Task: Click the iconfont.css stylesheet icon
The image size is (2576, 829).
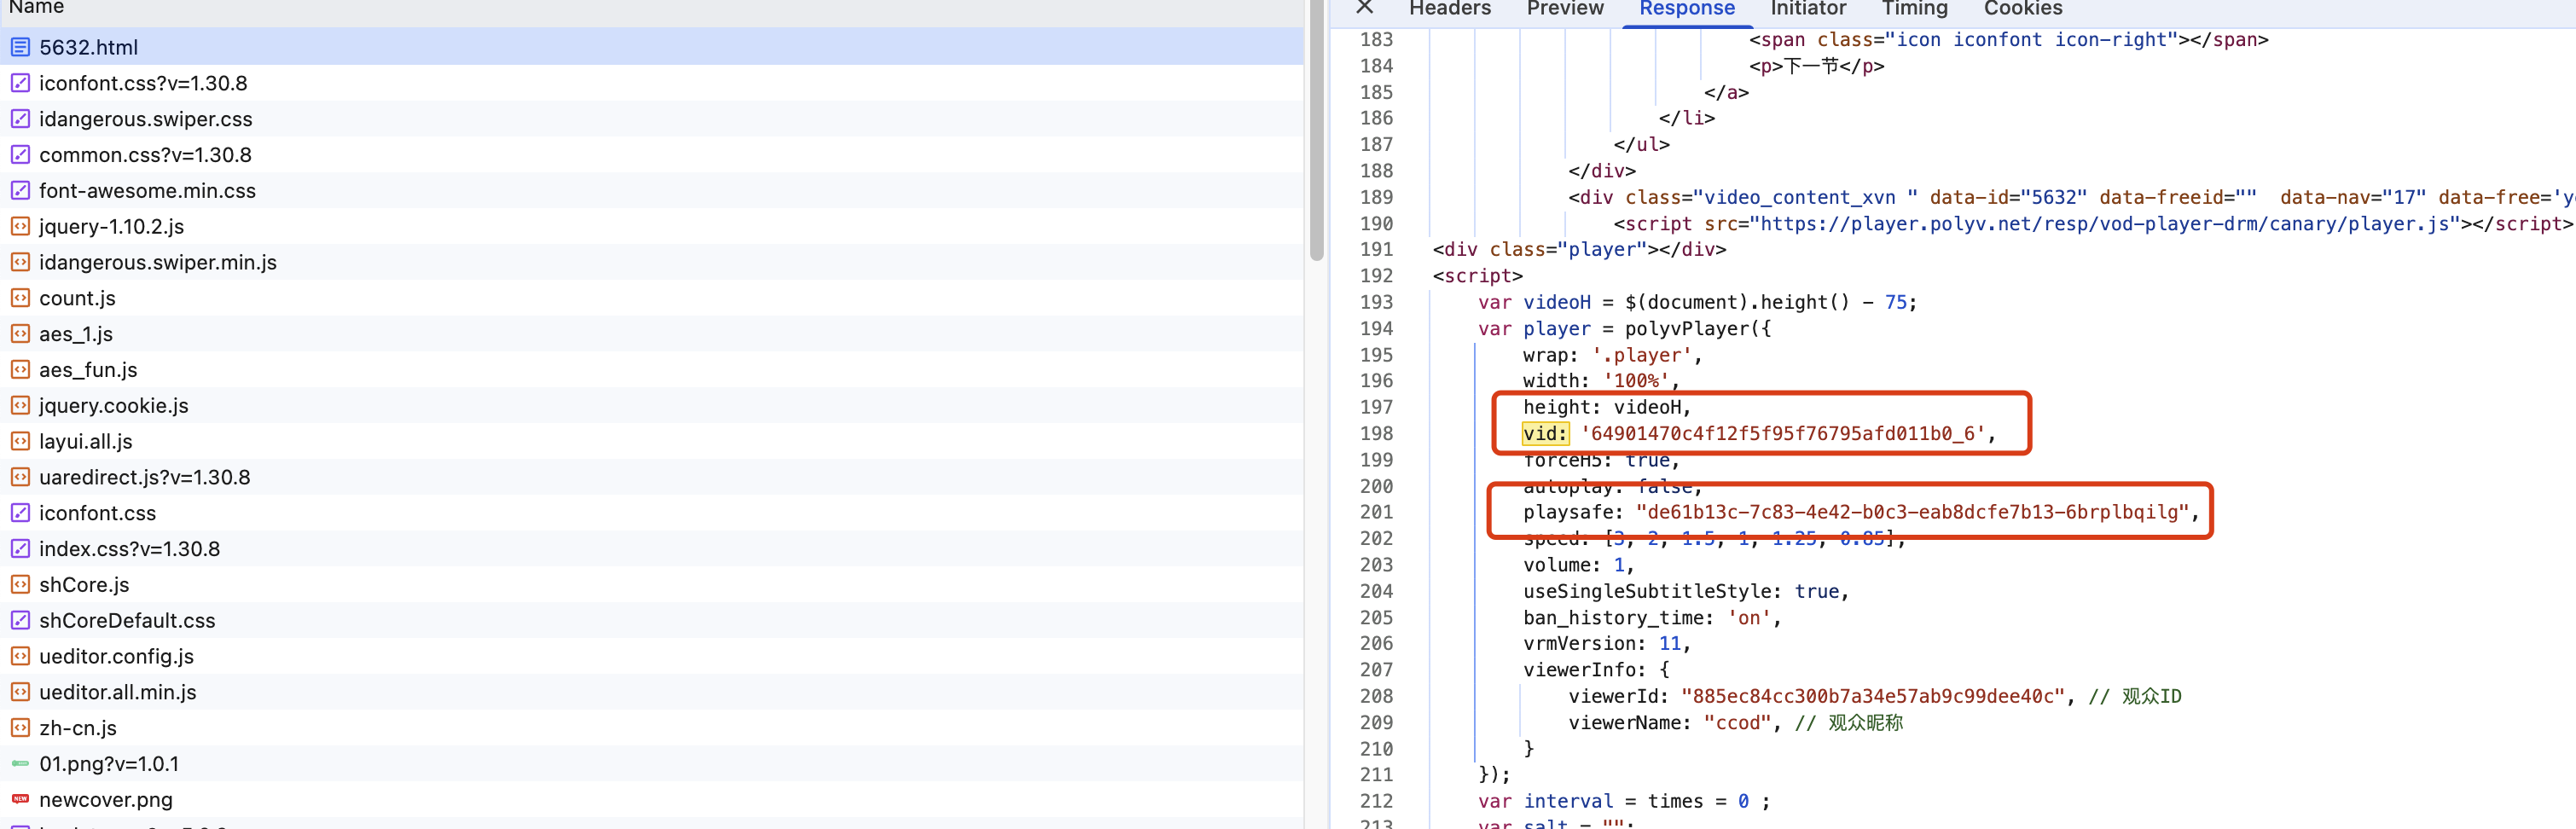Action: tap(20, 513)
